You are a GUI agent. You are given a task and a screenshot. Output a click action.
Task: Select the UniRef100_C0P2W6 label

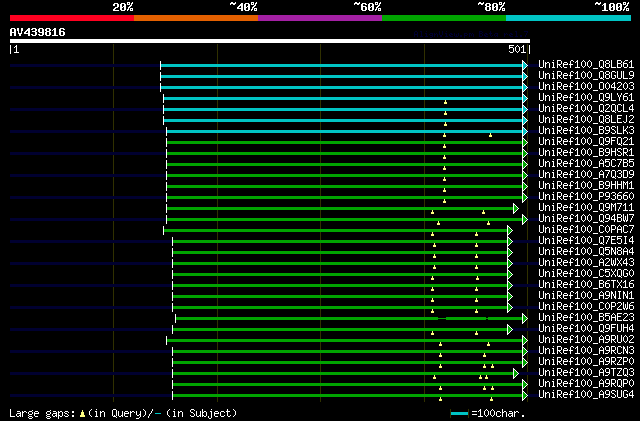point(586,307)
